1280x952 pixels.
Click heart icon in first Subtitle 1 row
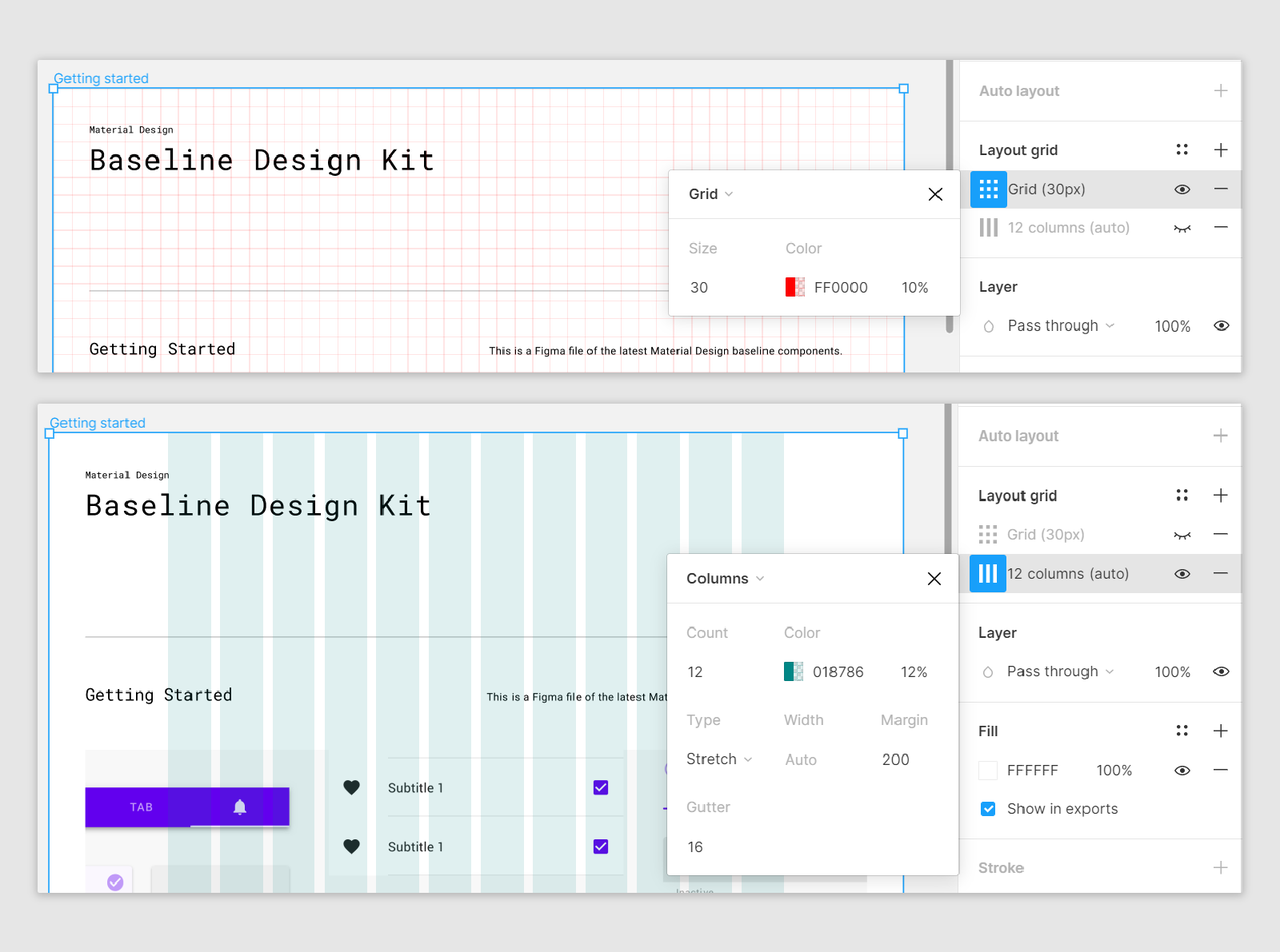coord(351,788)
